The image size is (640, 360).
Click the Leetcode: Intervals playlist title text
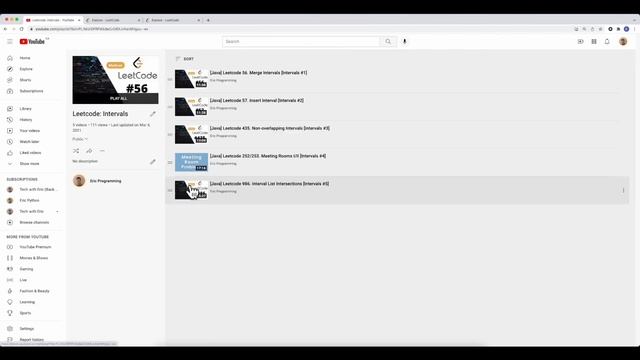(100, 114)
